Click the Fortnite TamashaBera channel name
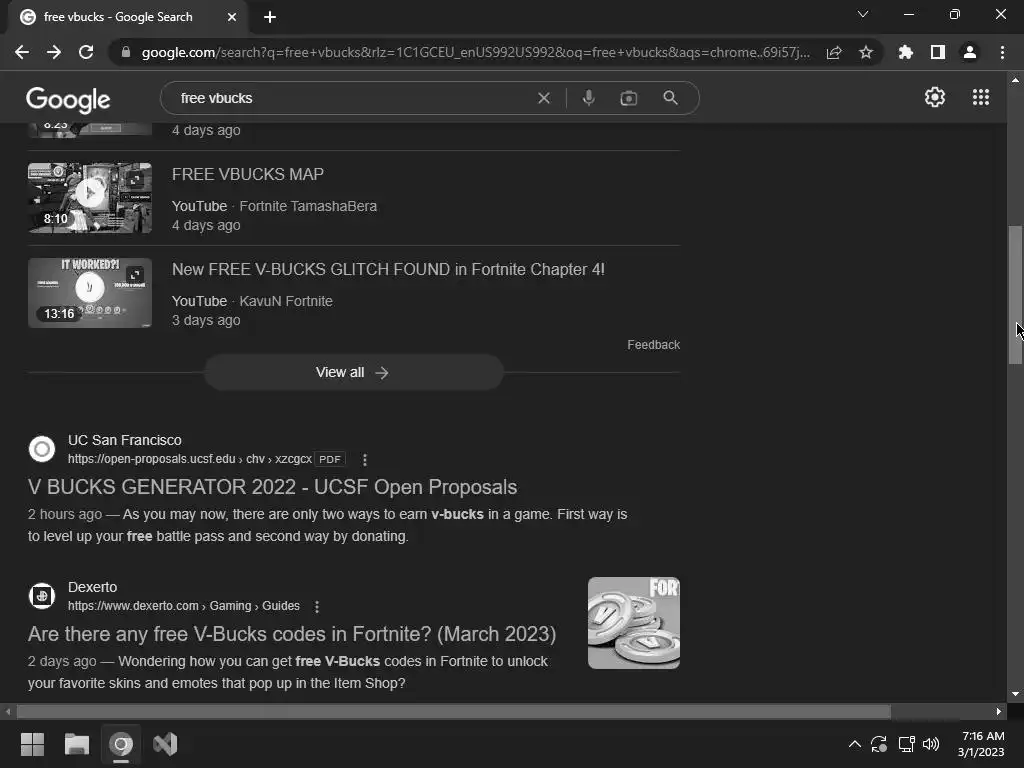The width and height of the screenshot is (1024, 768). (308, 206)
